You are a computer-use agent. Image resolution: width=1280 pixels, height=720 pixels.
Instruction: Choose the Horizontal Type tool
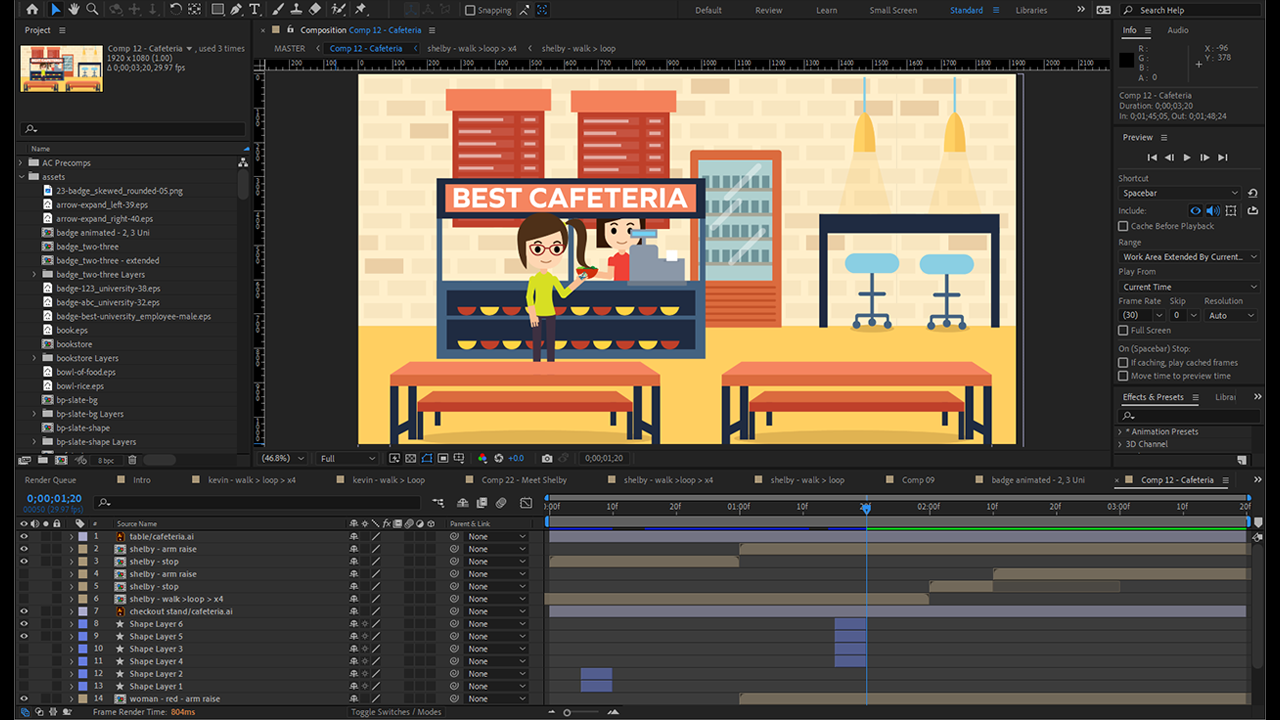click(x=255, y=9)
